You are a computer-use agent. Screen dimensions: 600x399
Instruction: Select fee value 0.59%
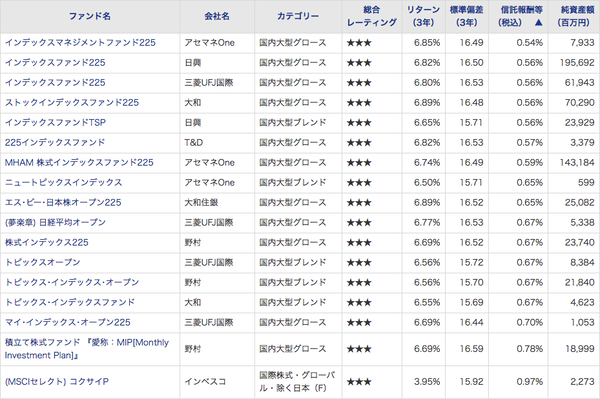tap(530, 163)
